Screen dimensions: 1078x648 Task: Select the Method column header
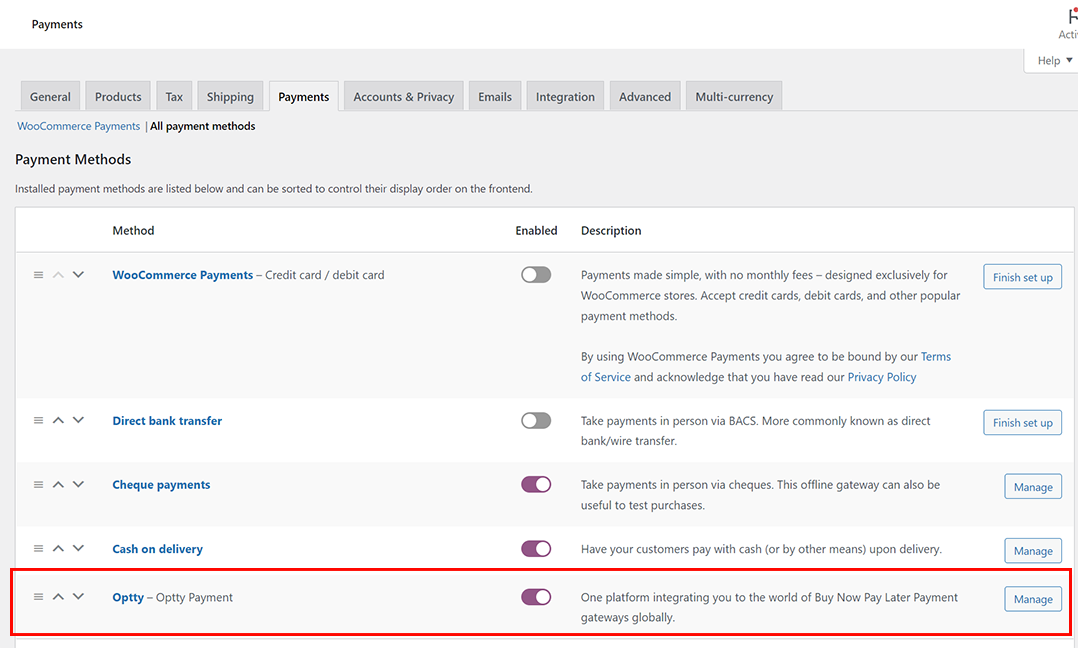133,231
